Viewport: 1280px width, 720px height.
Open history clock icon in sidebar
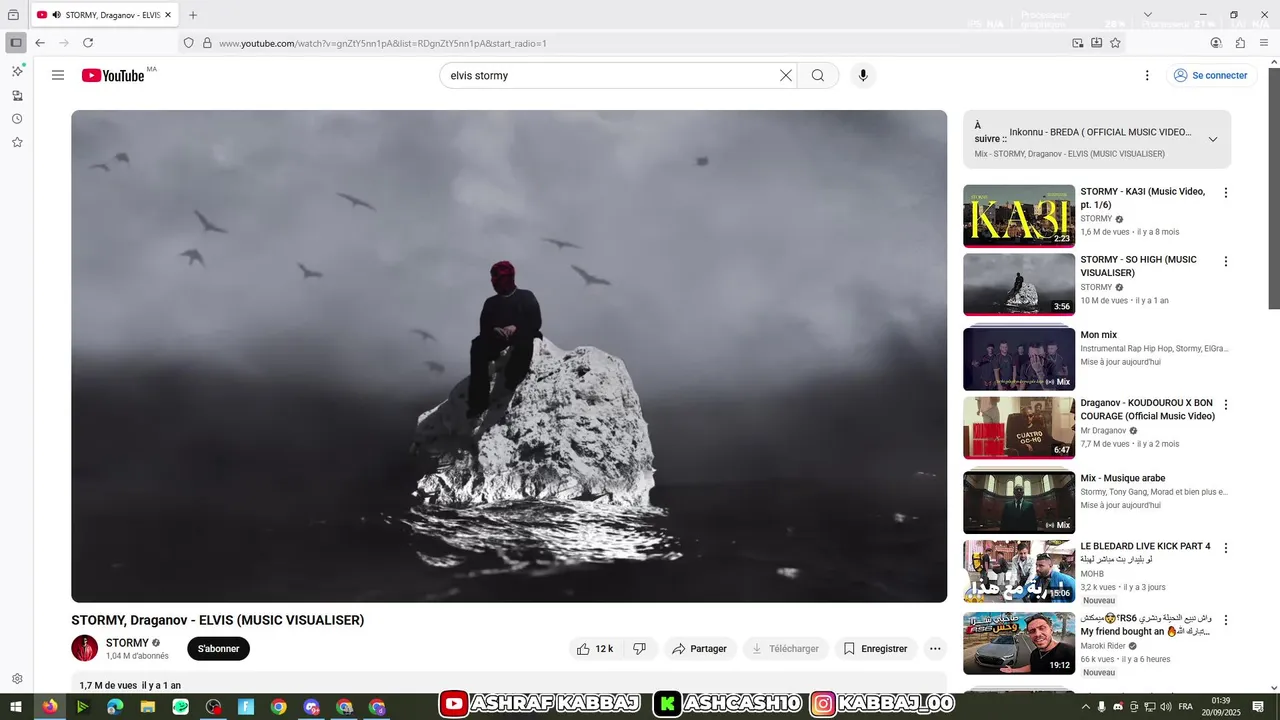point(17,119)
